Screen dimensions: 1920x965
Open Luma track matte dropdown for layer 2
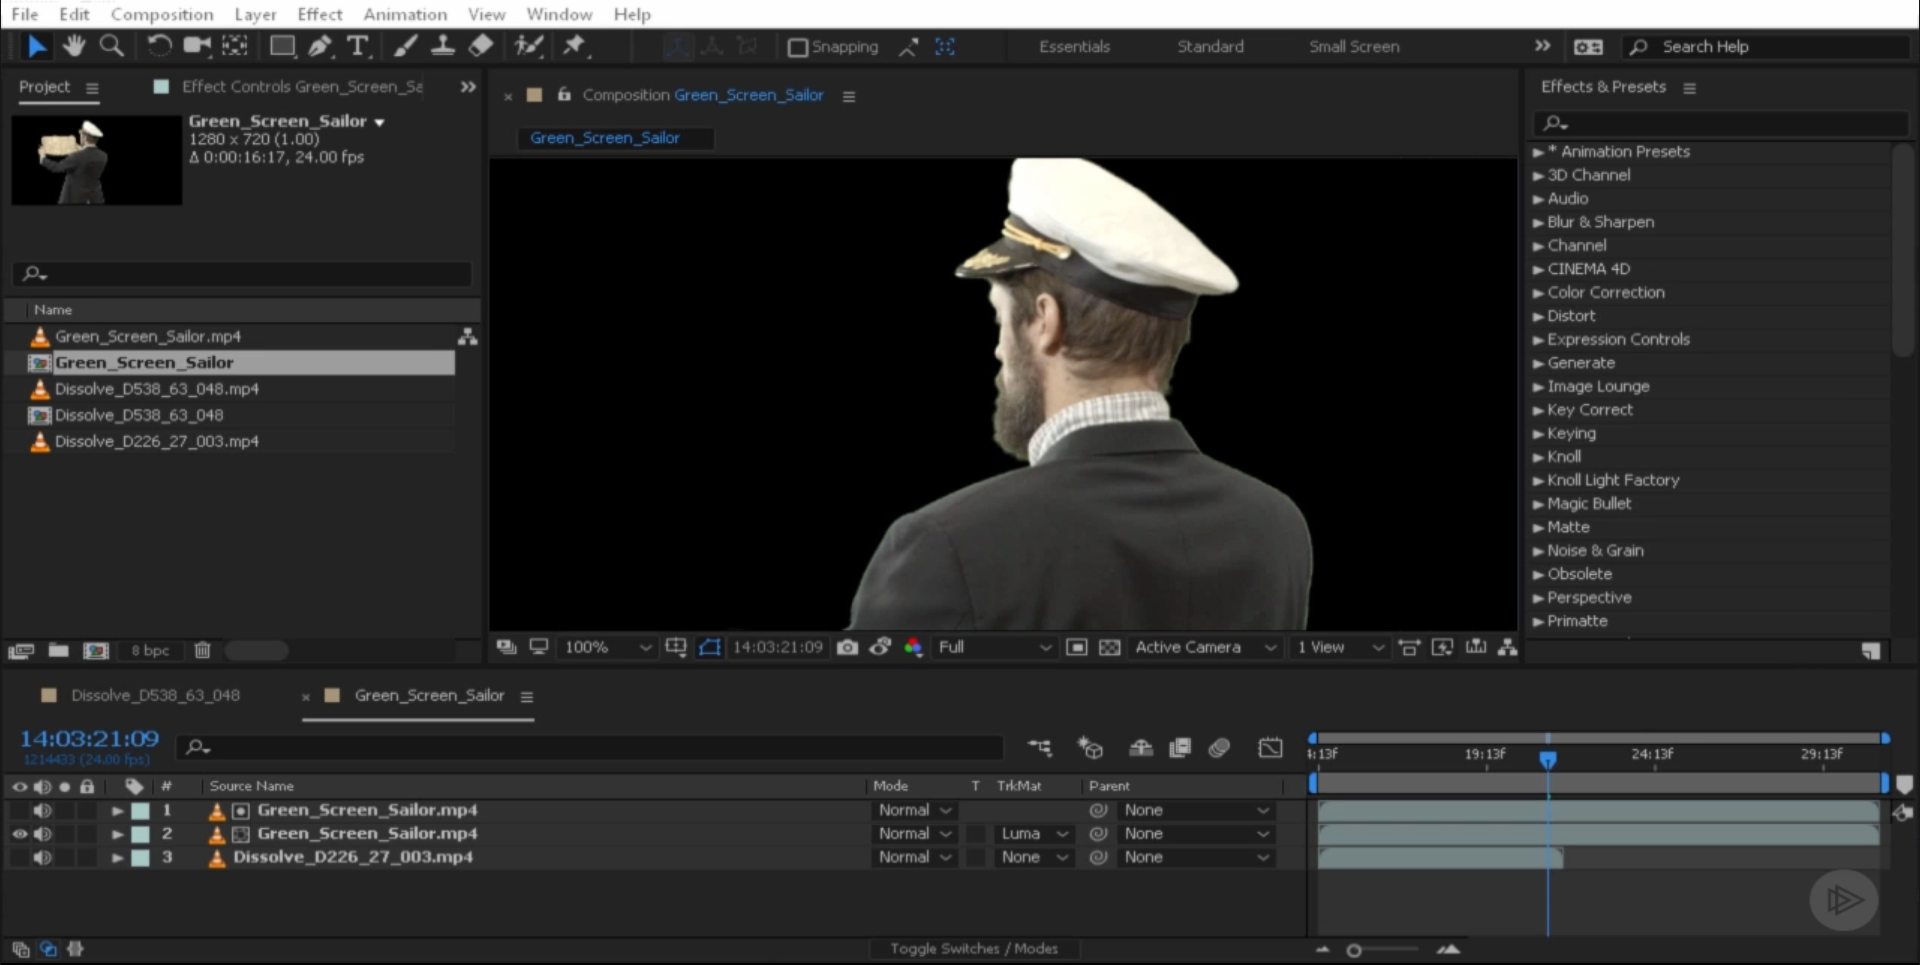[x=1034, y=834]
